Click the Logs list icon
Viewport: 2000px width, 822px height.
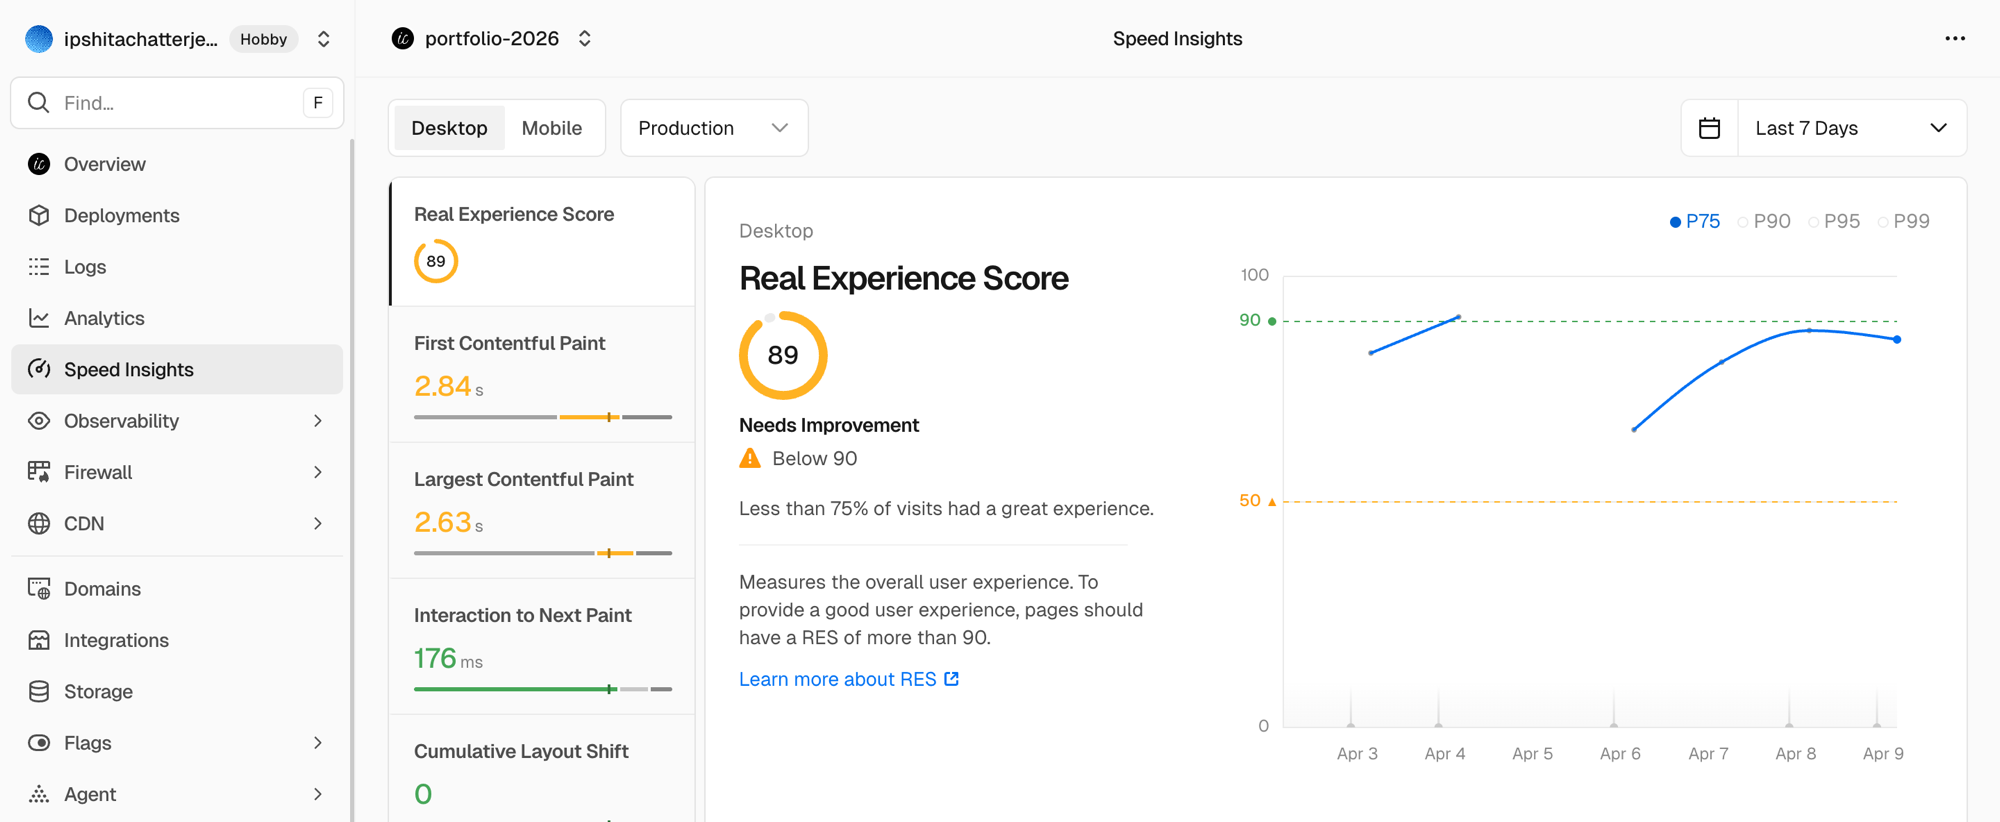(39, 267)
